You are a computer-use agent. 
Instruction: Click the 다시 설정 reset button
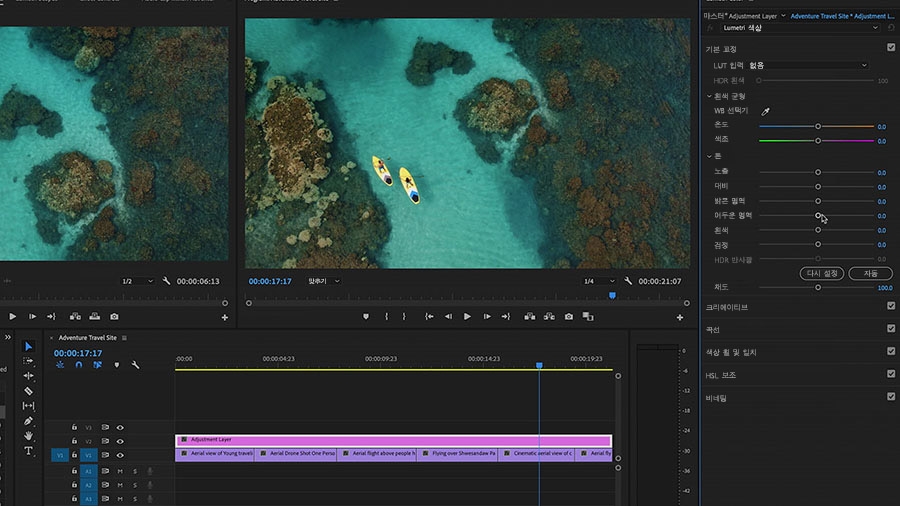point(824,273)
